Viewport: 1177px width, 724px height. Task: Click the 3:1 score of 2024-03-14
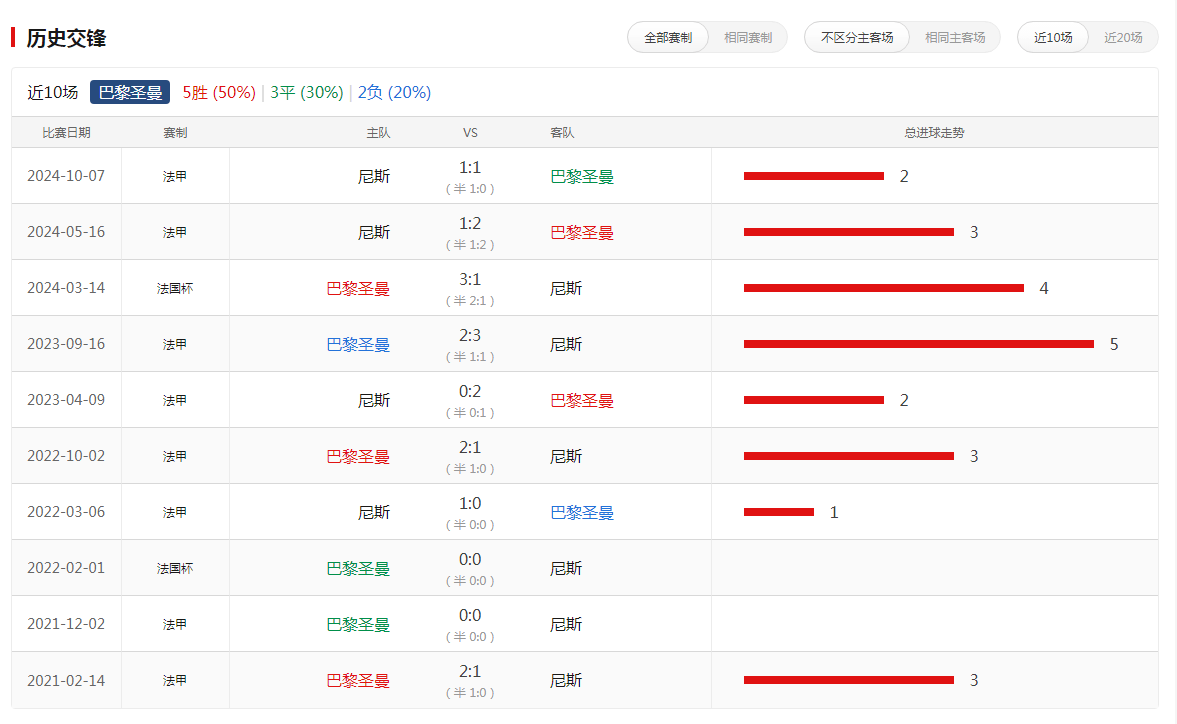point(470,279)
